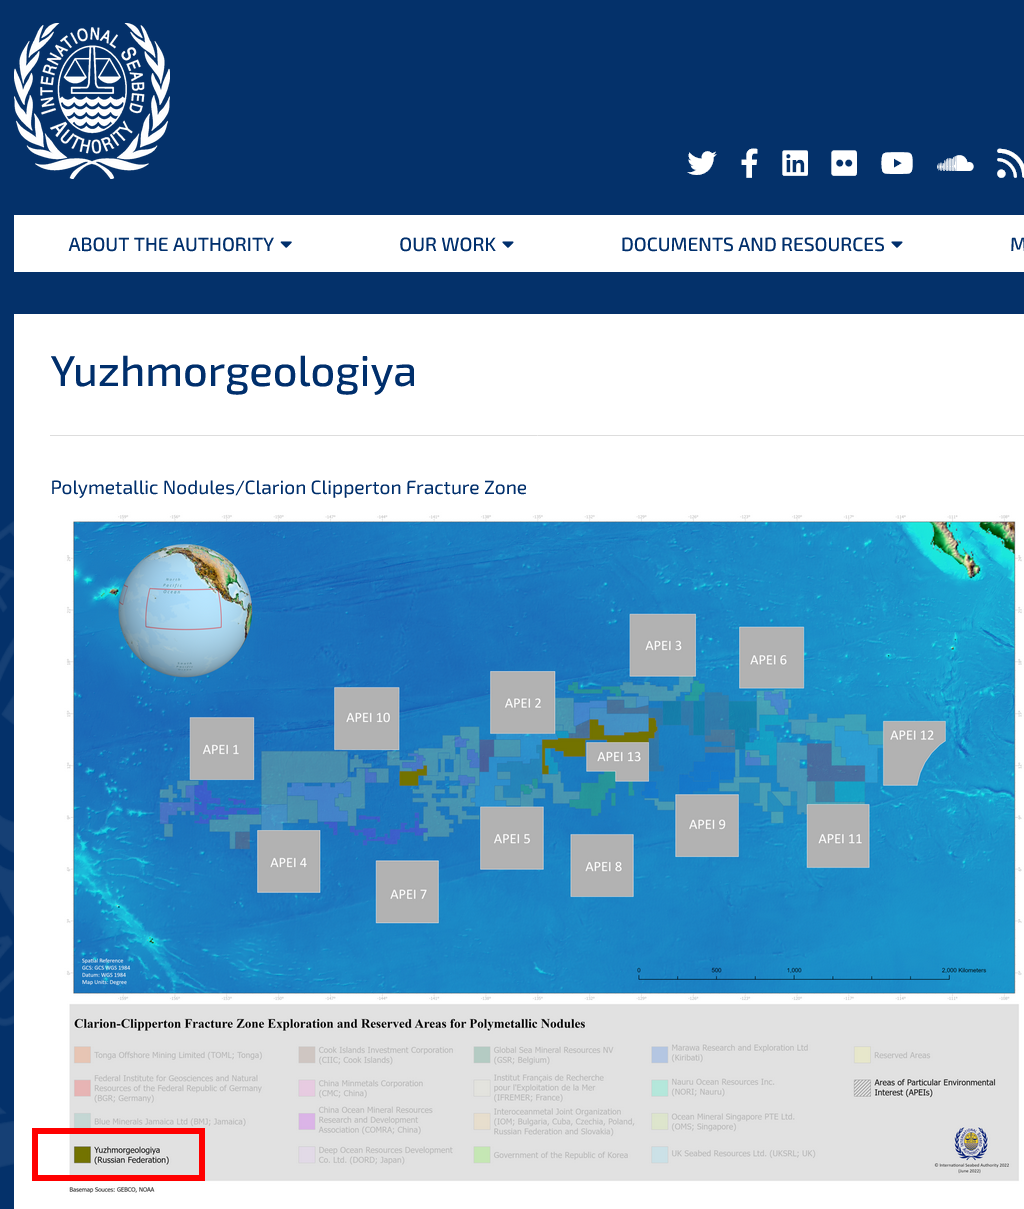Click the Yuzhmorgeologiya (Russian Federation) legend label
Screen dimensions: 1024x1209
click(132, 1155)
